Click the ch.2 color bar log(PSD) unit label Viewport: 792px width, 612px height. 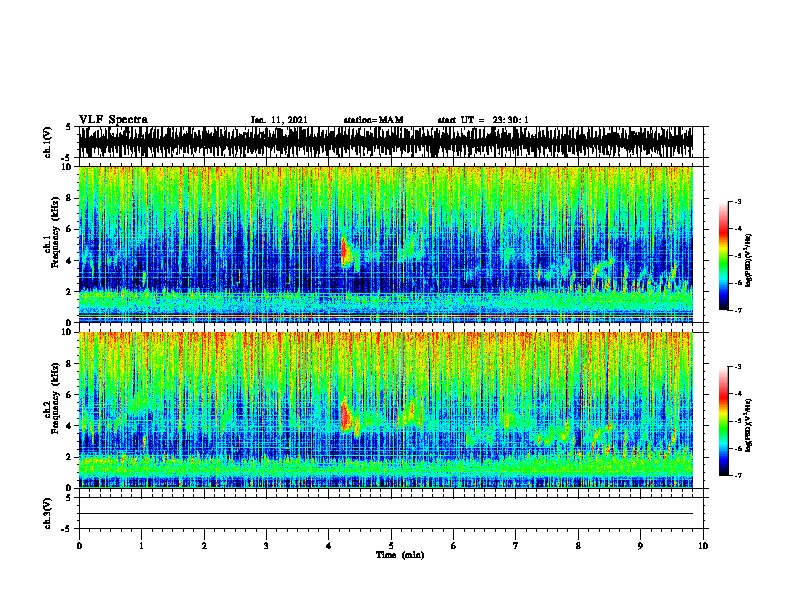(x=749, y=425)
